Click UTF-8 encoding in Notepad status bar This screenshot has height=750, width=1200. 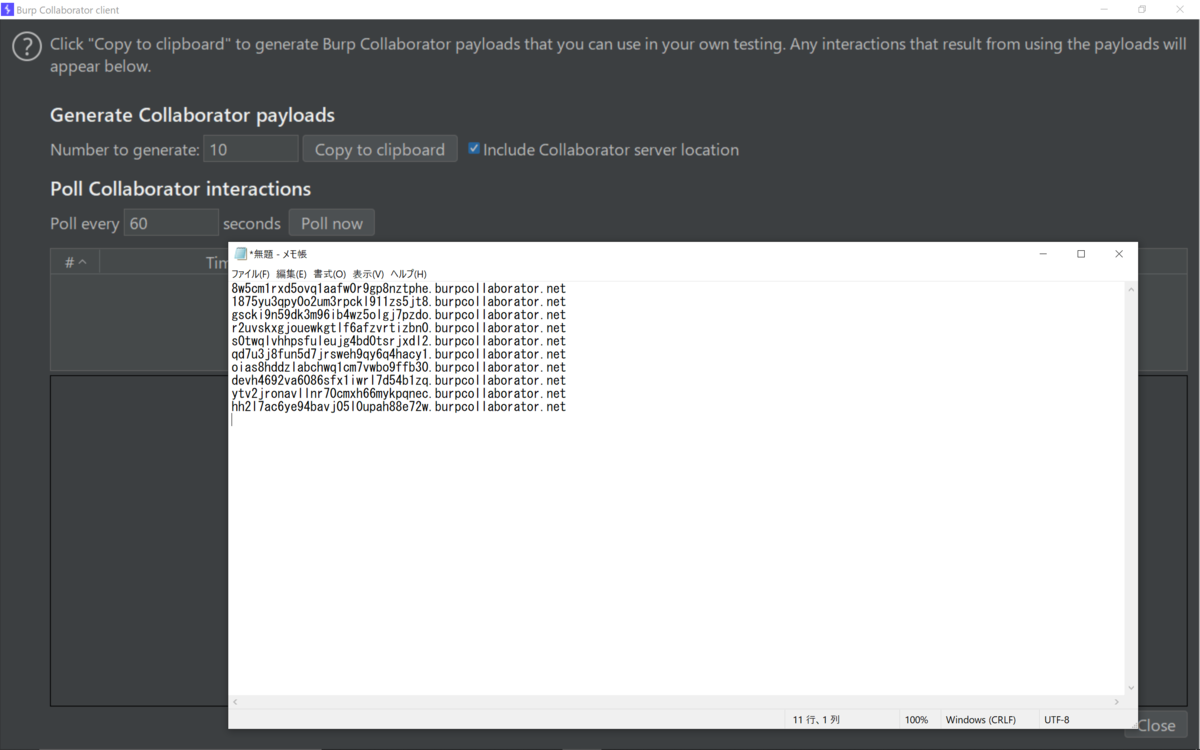pos(1057,720)
